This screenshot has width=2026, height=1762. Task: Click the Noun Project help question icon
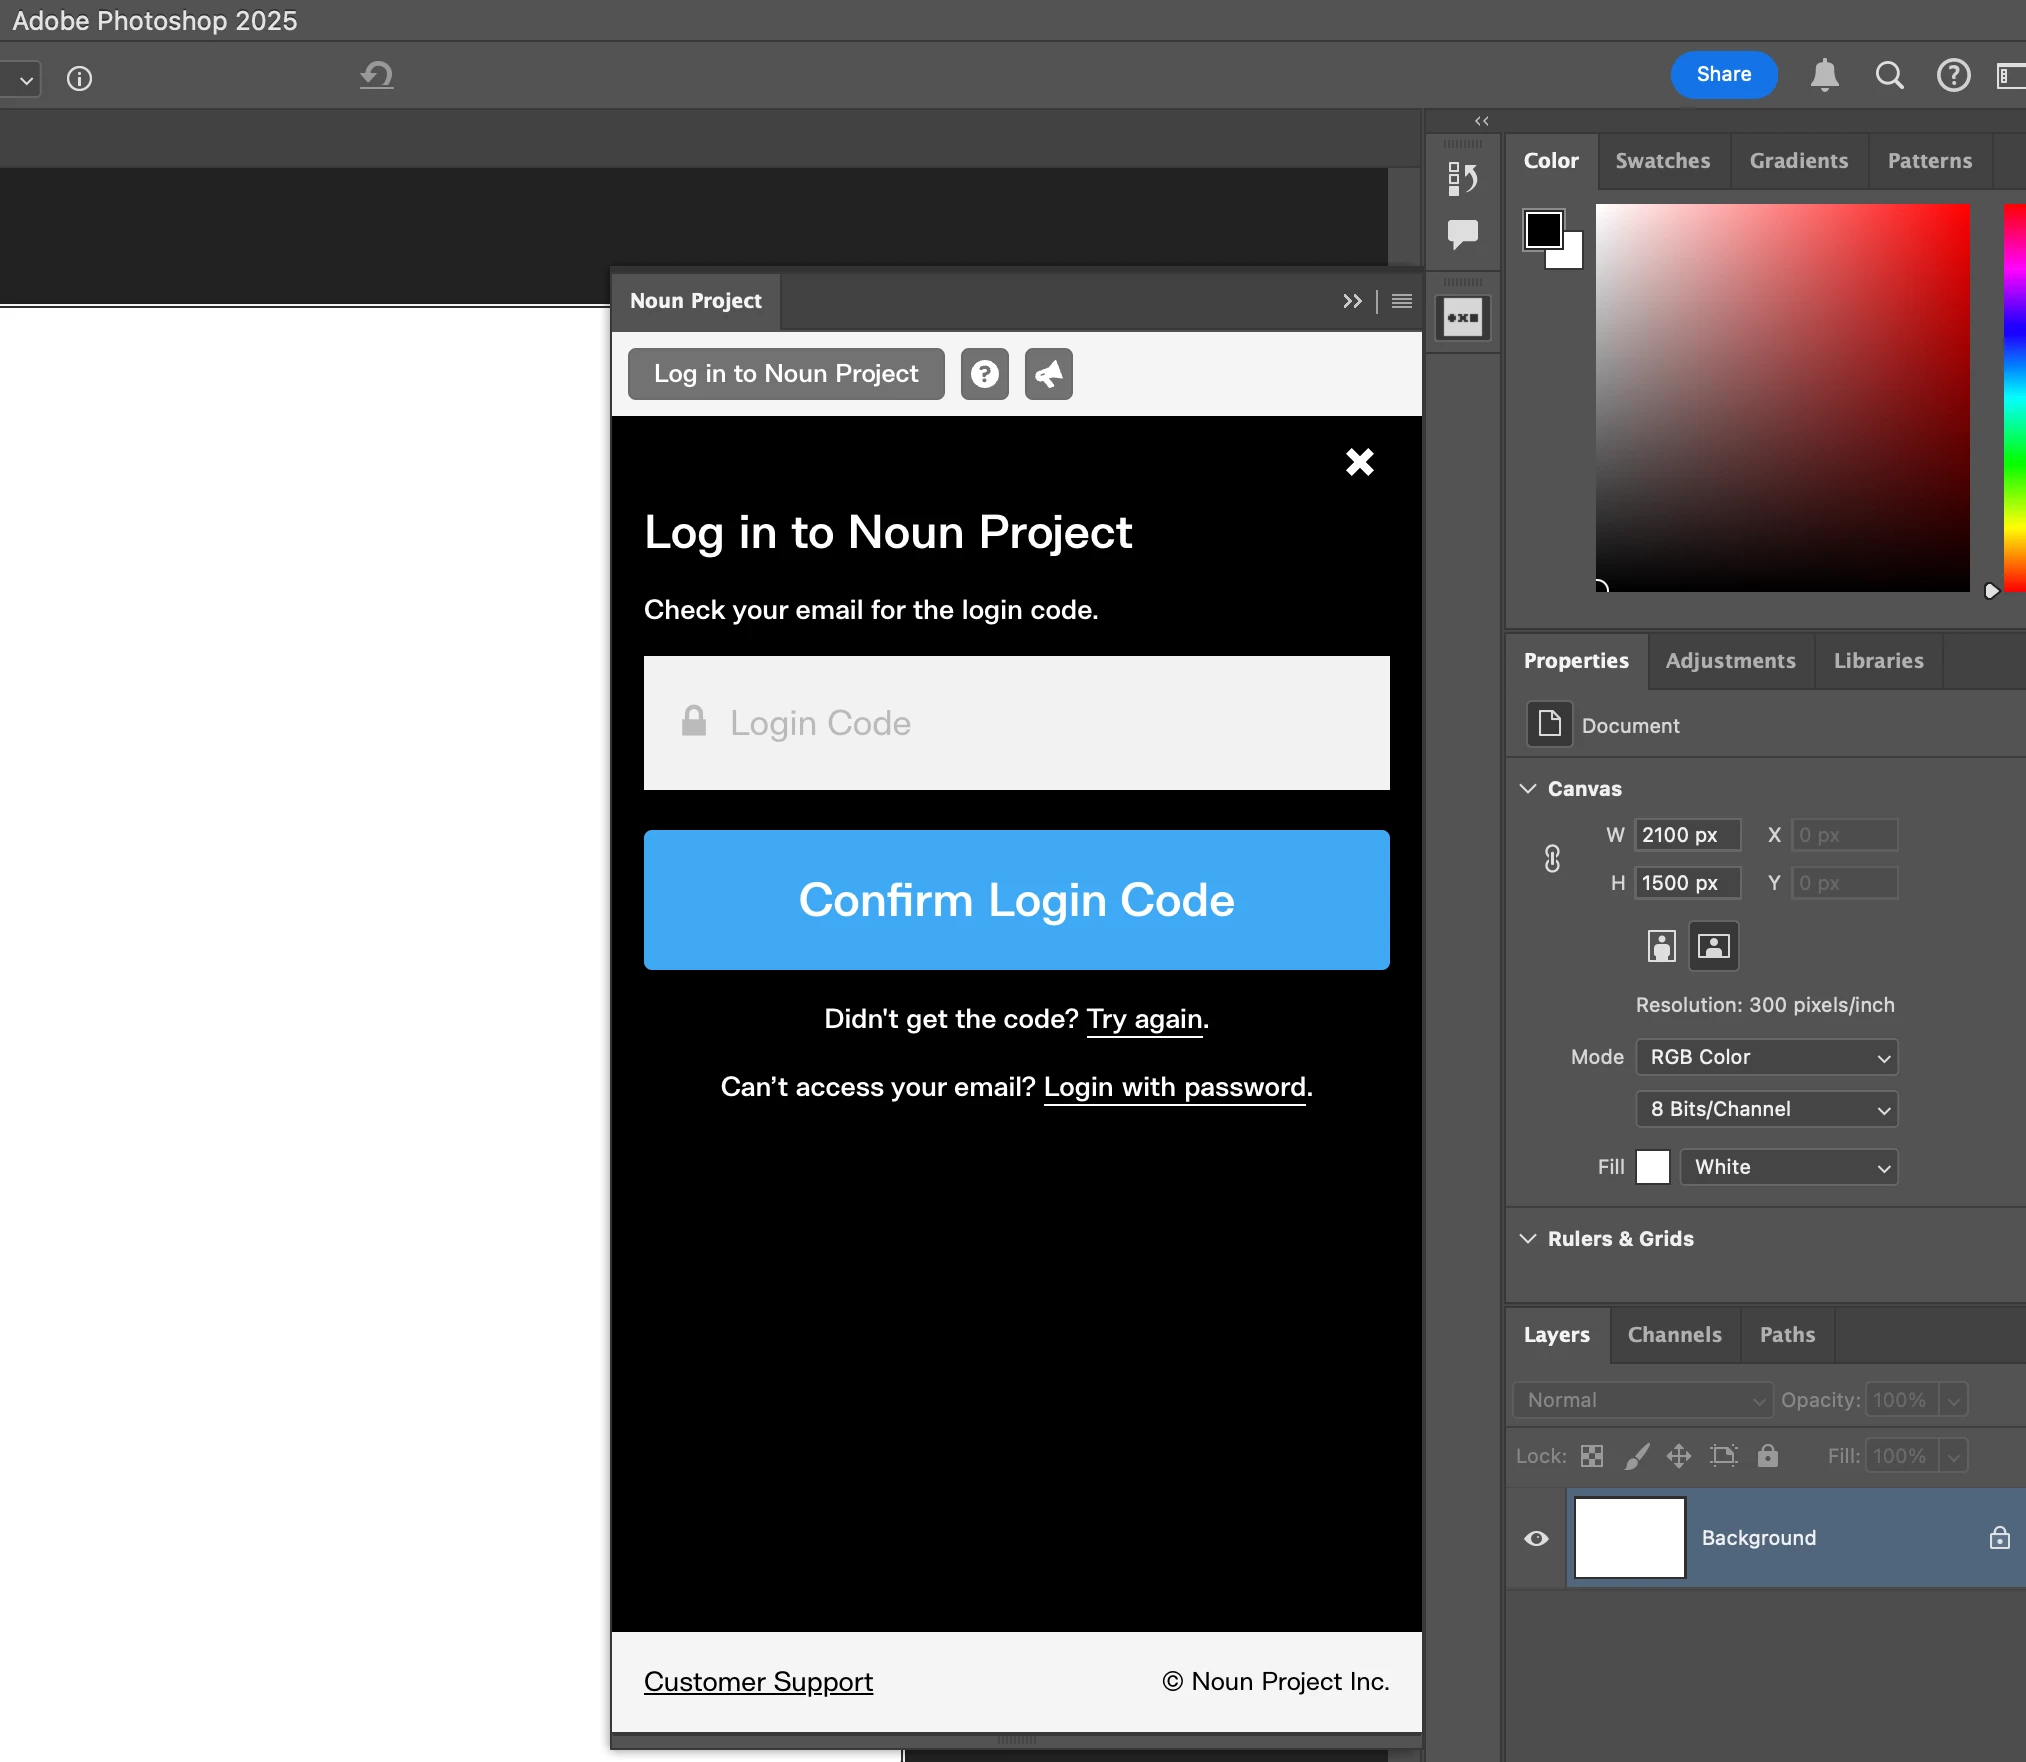984,374
